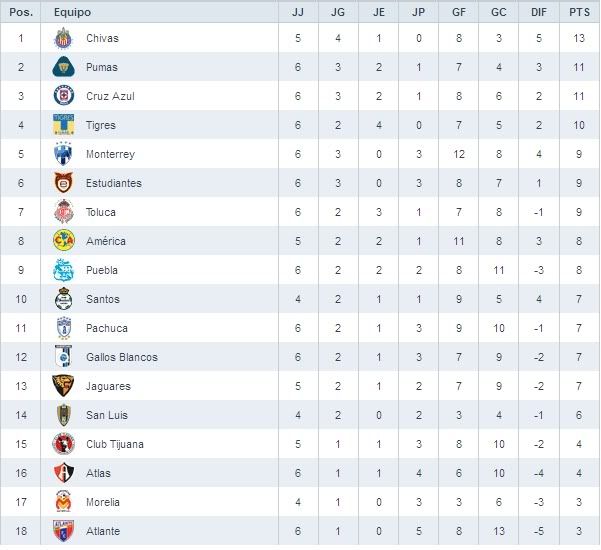Open the Toluca team name link
601x550 pixels.
click(101, 212)
